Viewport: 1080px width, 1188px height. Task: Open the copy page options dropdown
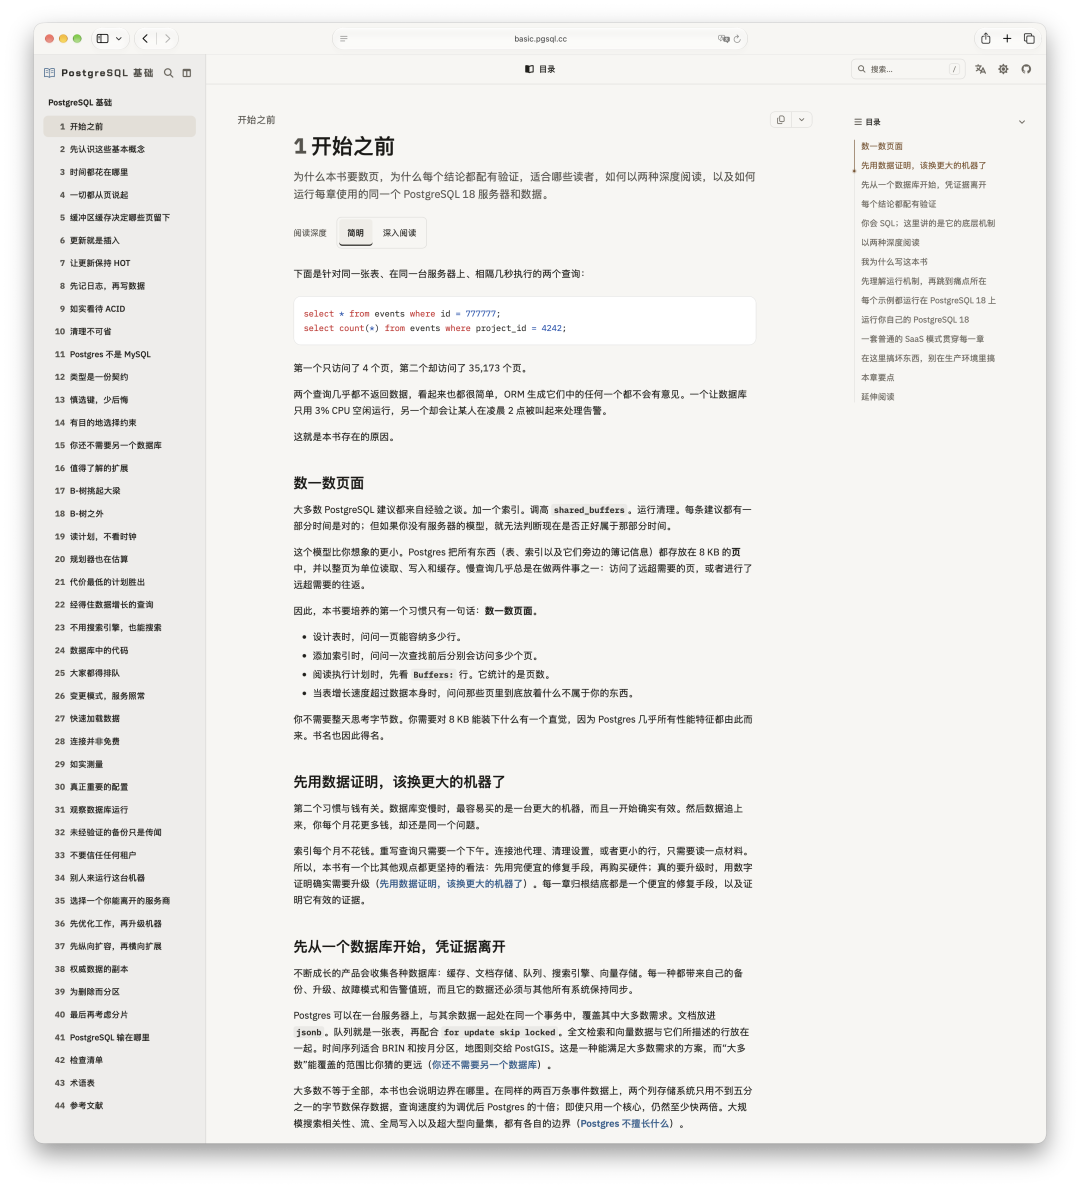pyautogui.click(x=802, y=120)
